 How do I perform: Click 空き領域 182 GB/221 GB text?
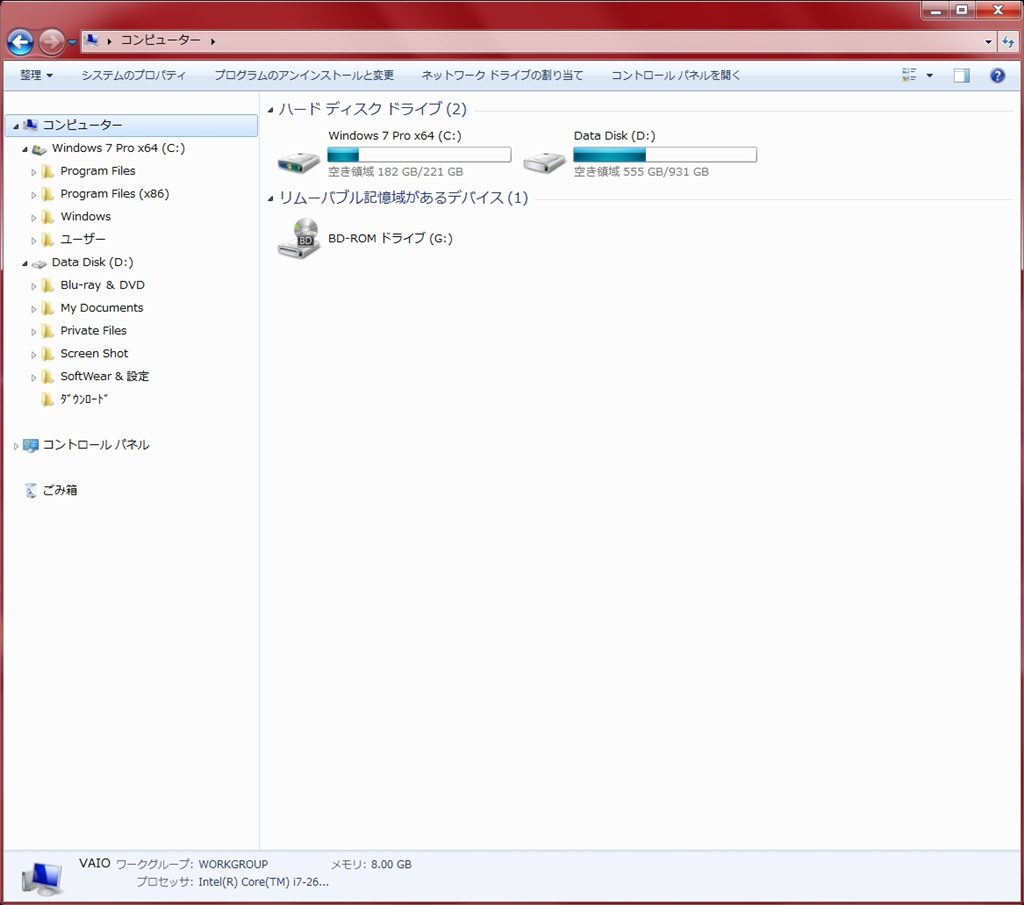coord(396,172)
